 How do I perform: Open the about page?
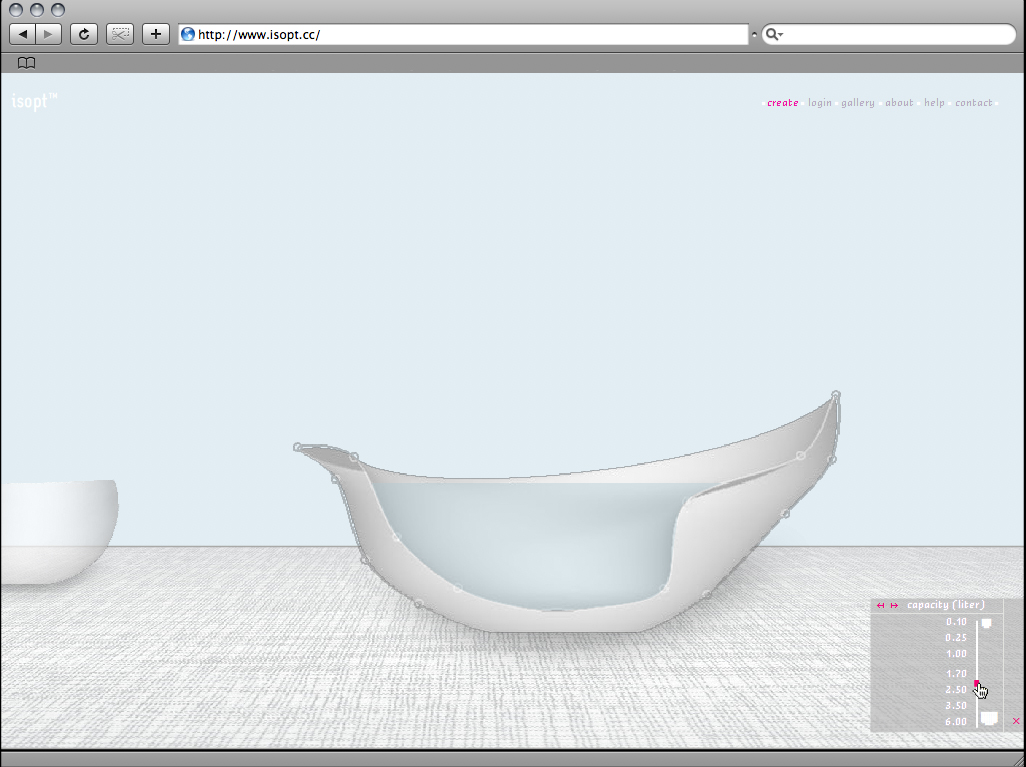[899, 103]
